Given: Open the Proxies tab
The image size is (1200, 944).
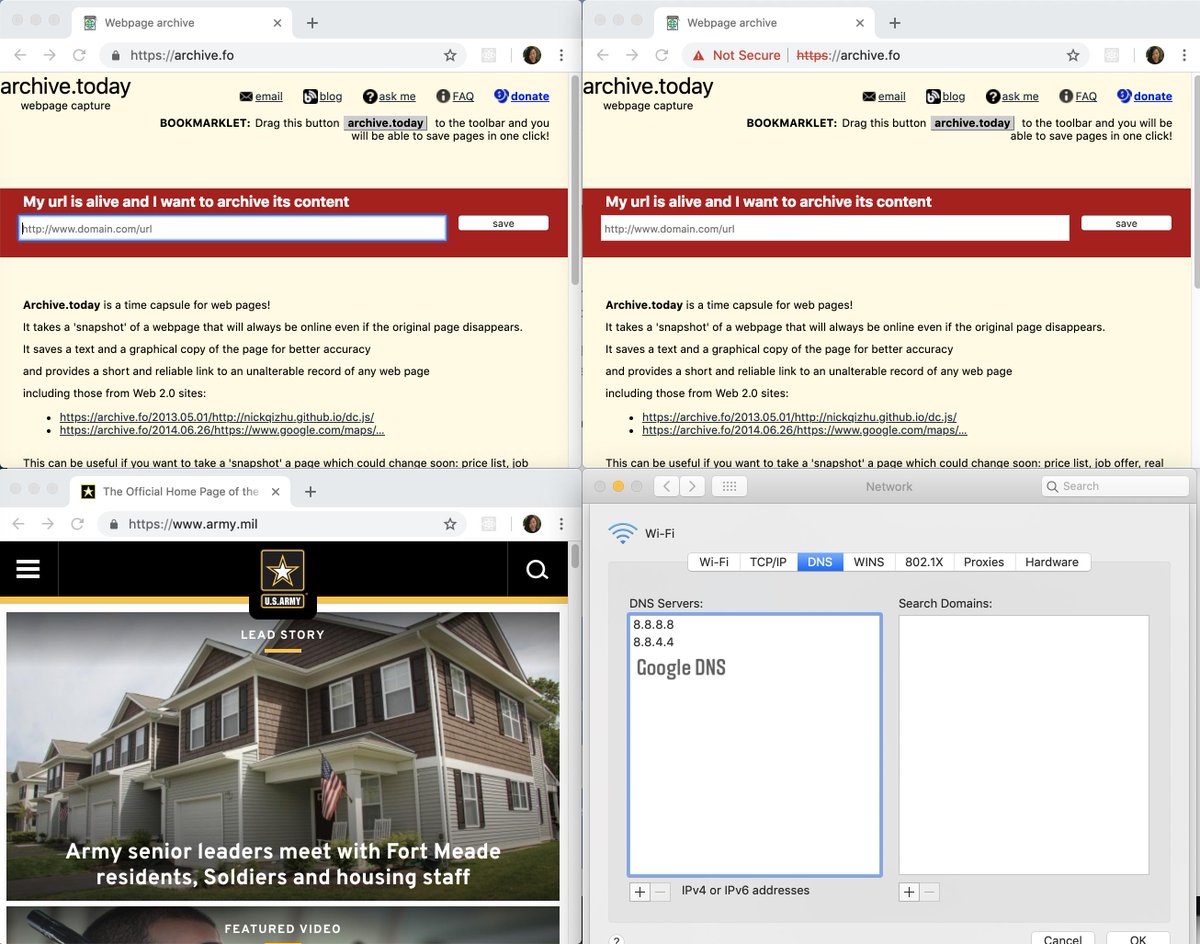Looking at the screenshot, I should click(x=984, y=562).
